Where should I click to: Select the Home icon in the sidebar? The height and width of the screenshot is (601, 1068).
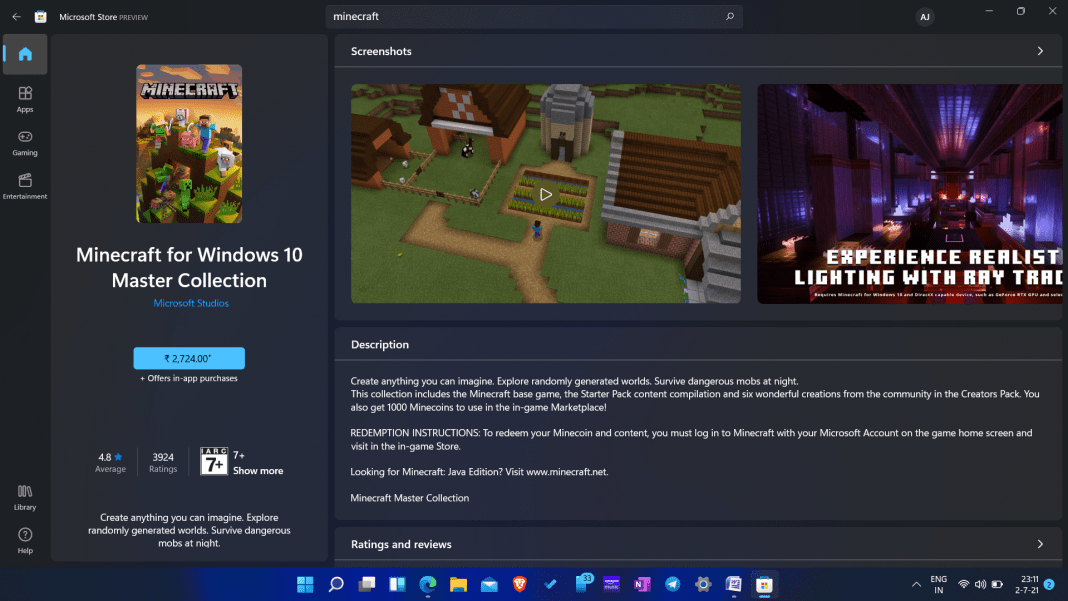pyautogui.click(x=25, y=55)
